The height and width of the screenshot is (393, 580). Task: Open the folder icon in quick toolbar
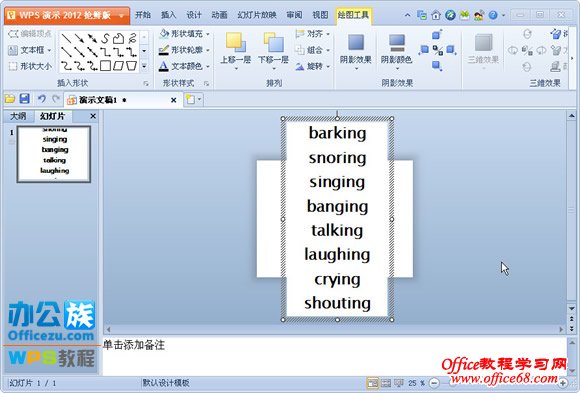10,99
